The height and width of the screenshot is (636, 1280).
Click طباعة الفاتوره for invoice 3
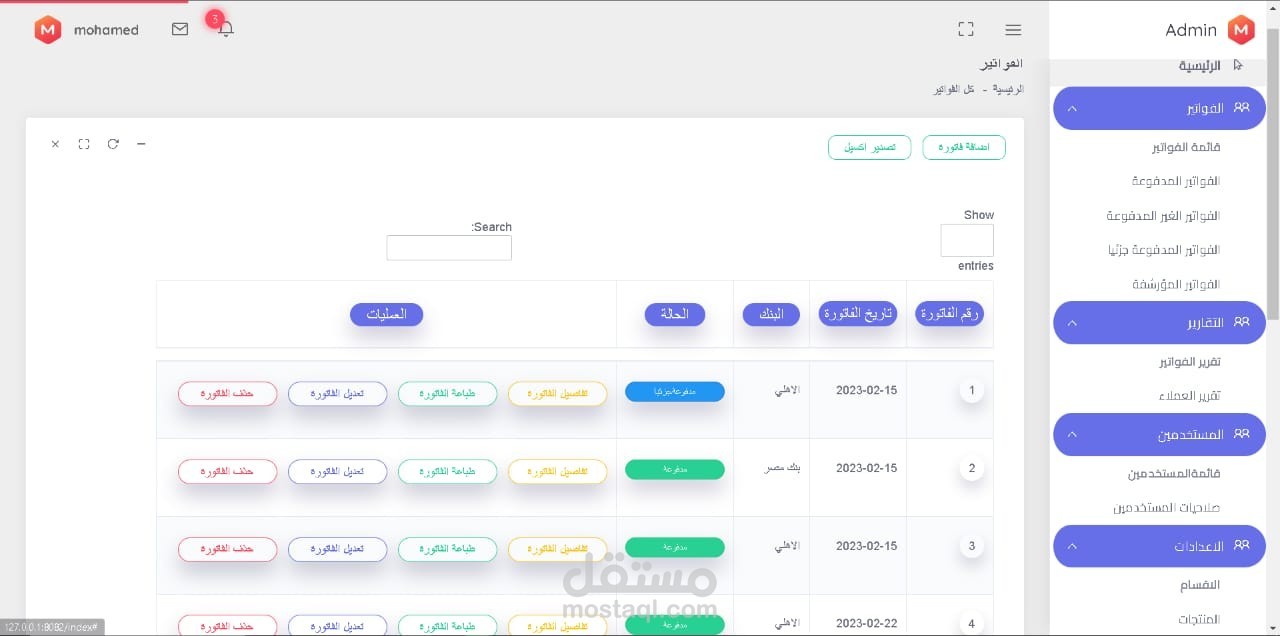point(447,549)
